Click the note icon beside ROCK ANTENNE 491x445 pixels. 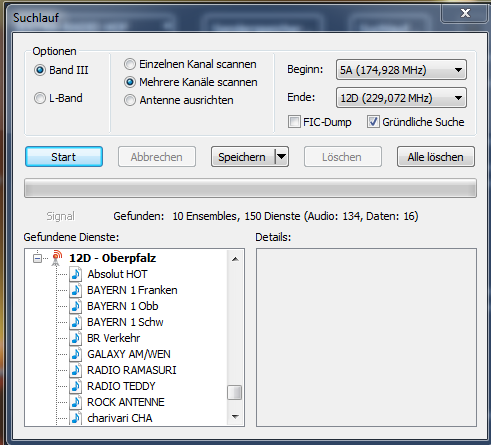click(x=76, y=402)
